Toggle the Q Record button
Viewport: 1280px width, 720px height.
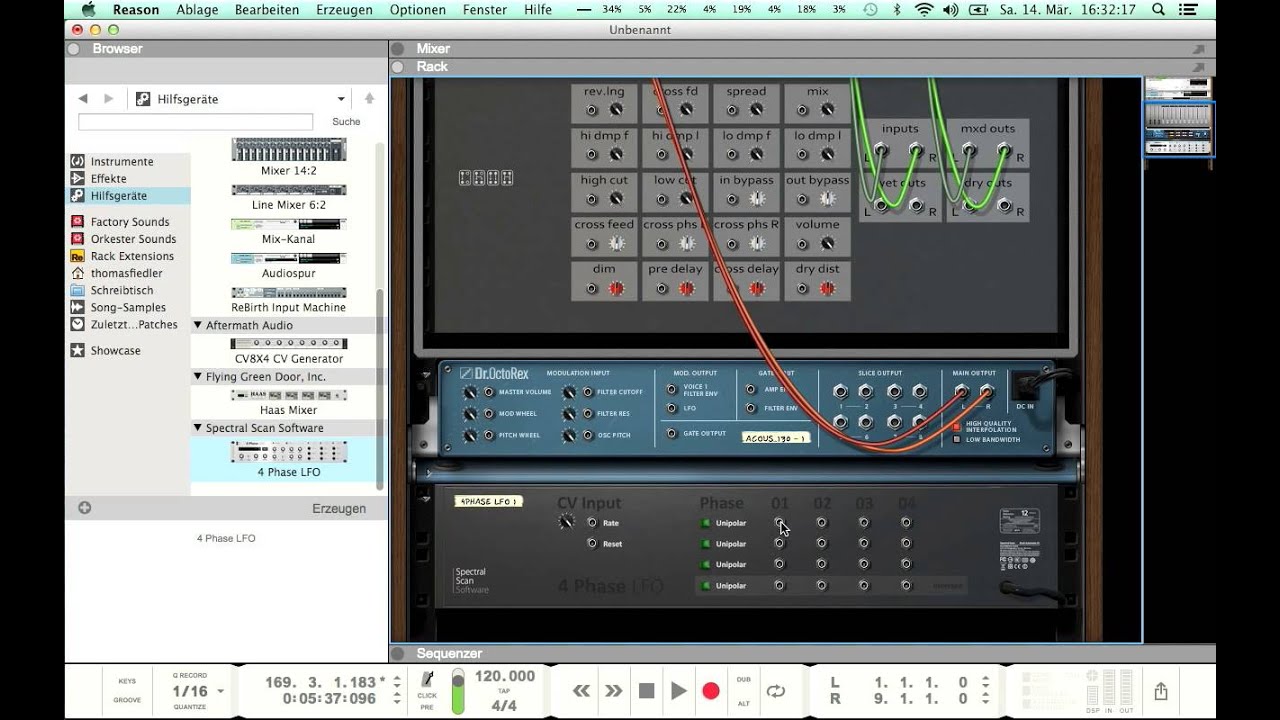click(190, 676)
